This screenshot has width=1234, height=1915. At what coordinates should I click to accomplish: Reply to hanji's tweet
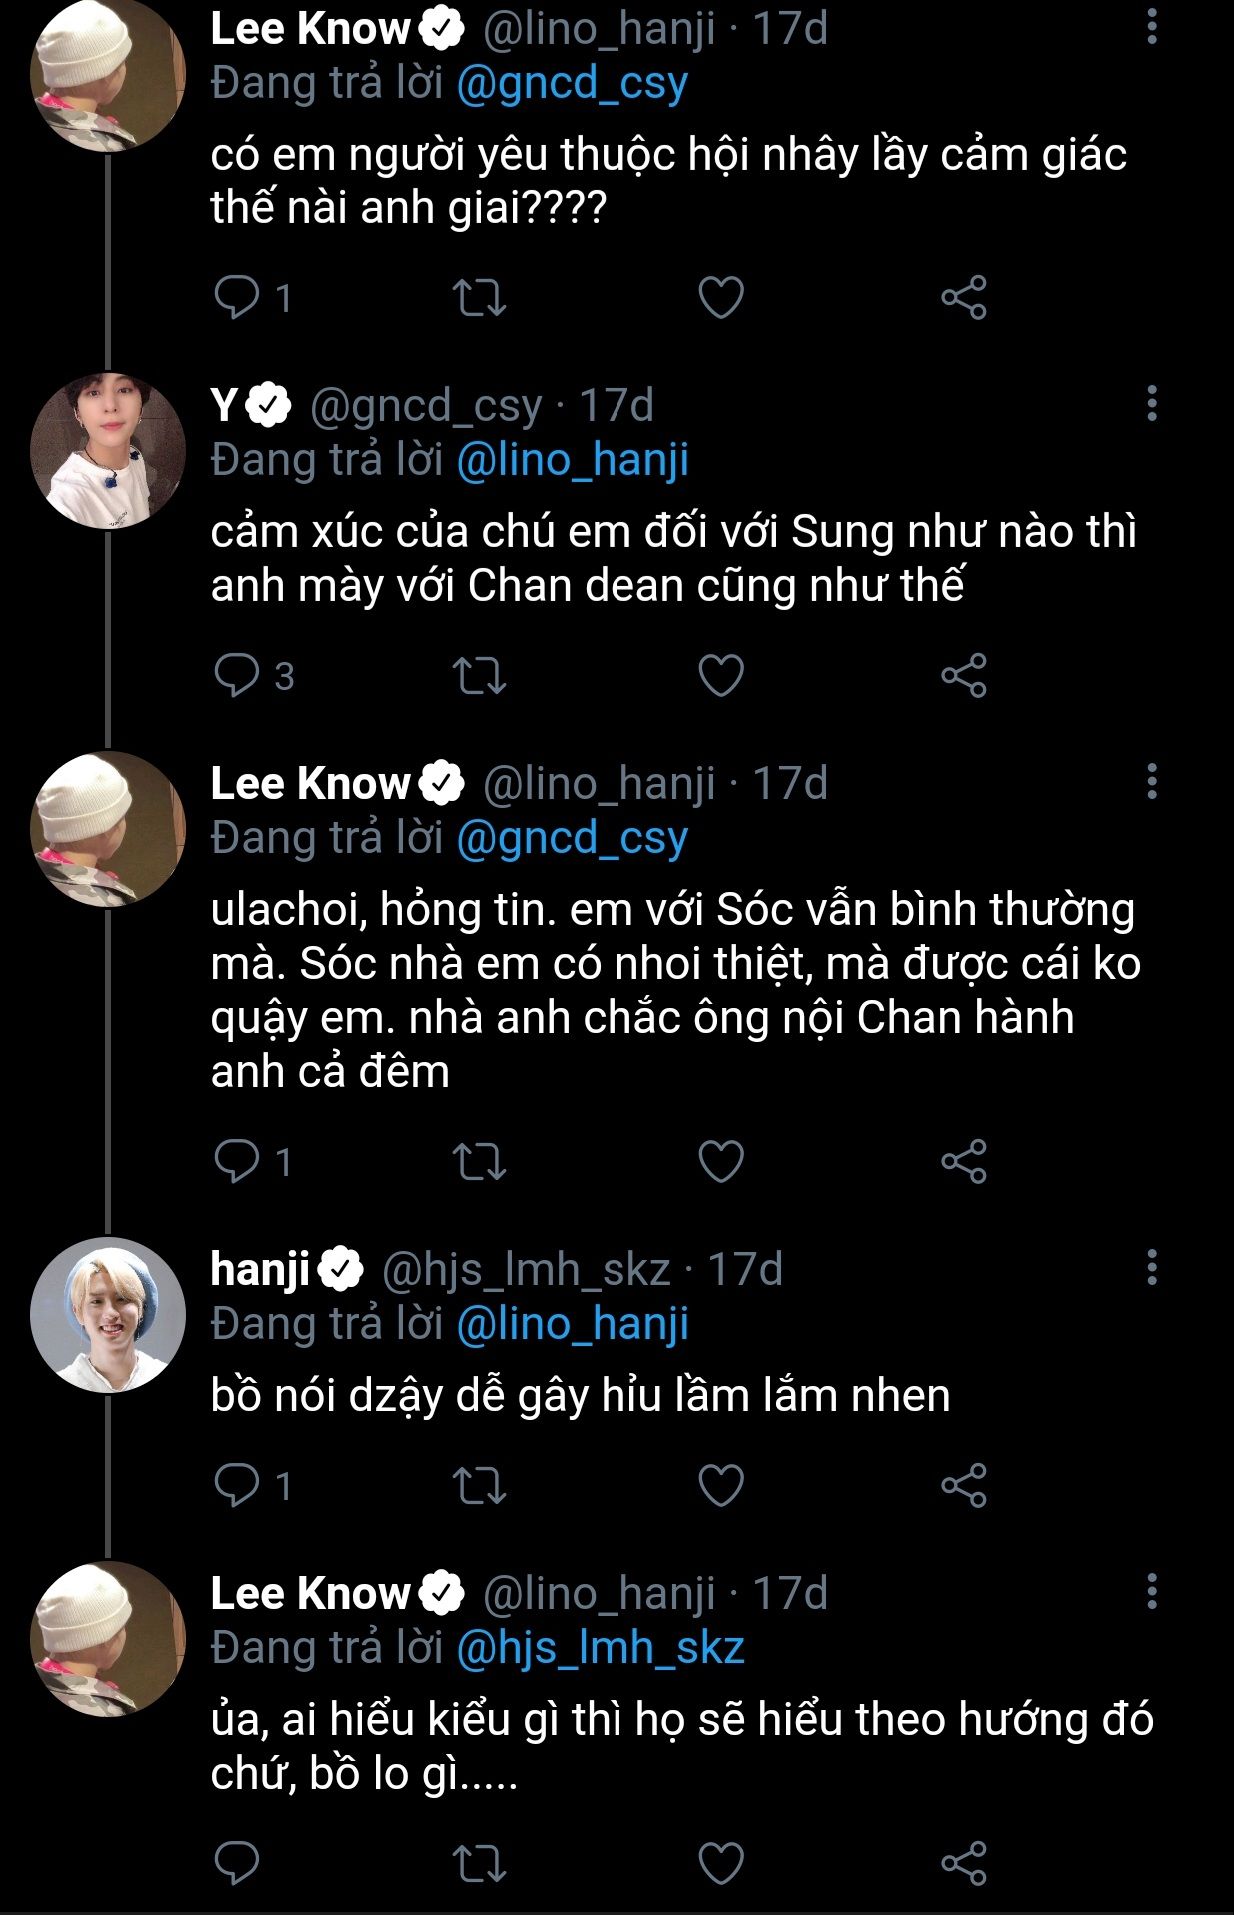pos(237,1485)
